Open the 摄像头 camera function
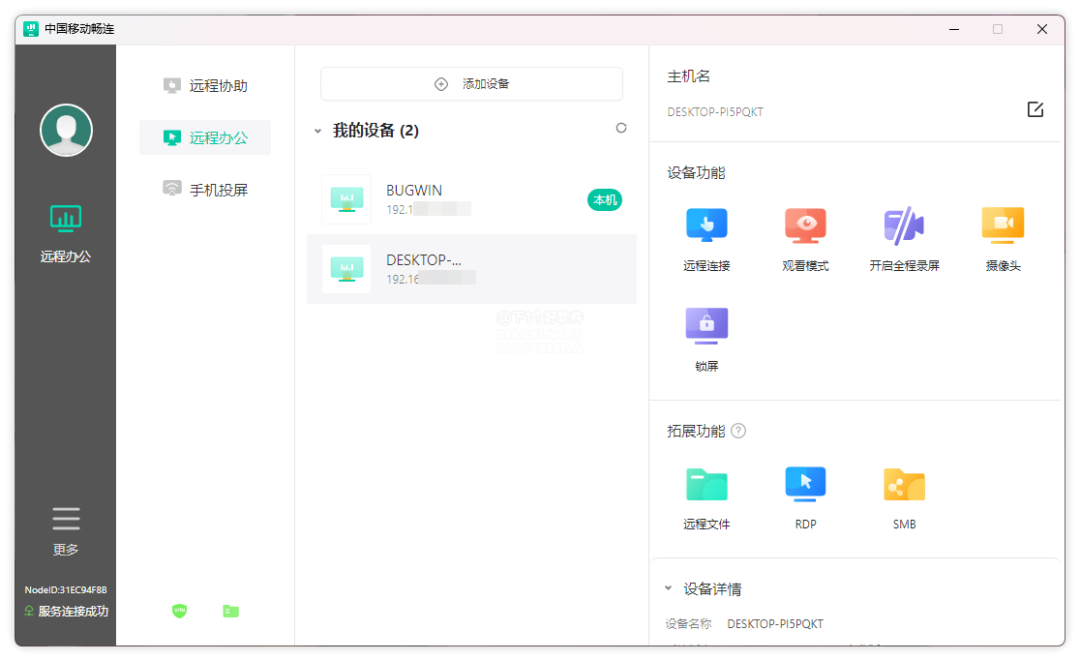The height and width of the screenshot is (661, 1080). pos(1003,240)
